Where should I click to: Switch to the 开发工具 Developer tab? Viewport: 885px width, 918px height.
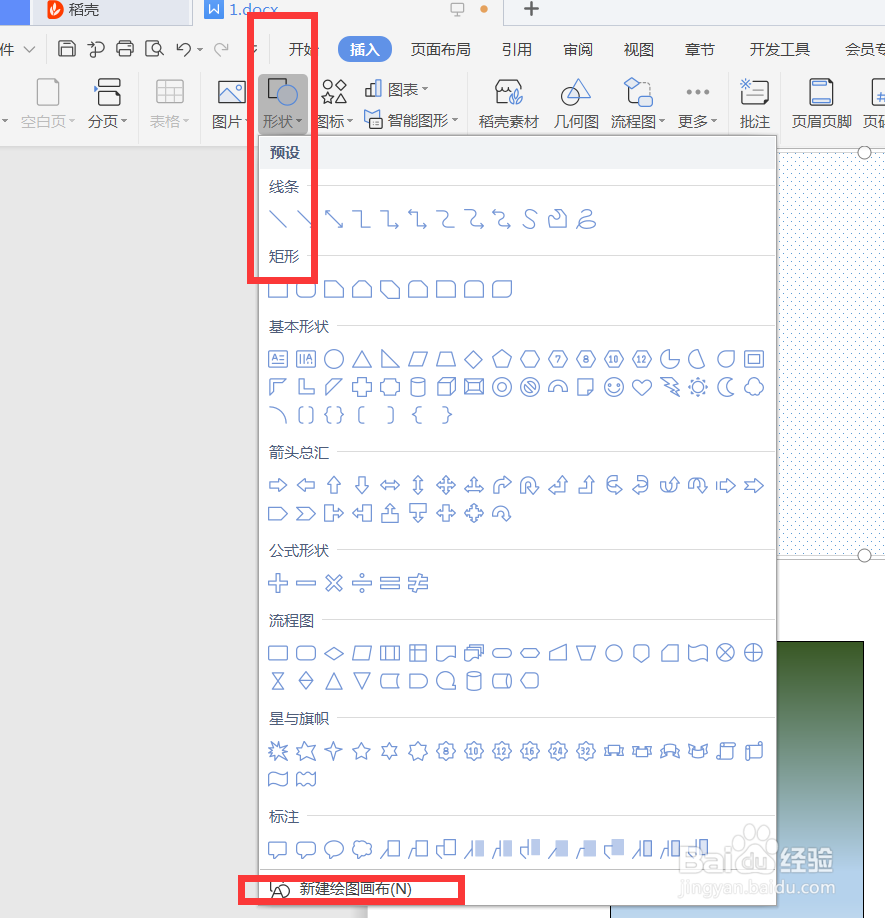pos(780,50)
